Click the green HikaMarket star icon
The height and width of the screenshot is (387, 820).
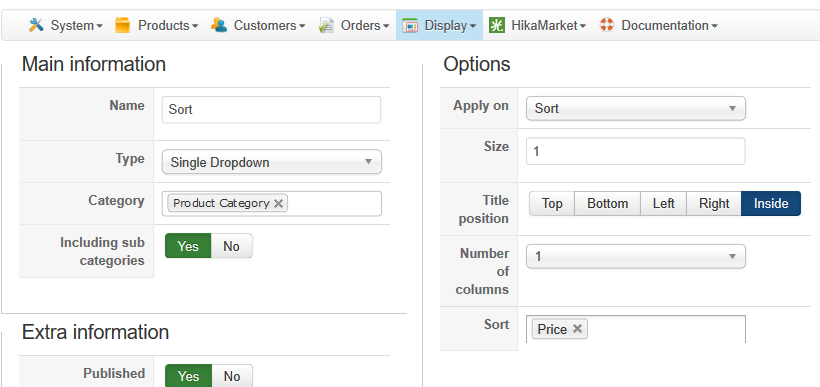(497, 25)
